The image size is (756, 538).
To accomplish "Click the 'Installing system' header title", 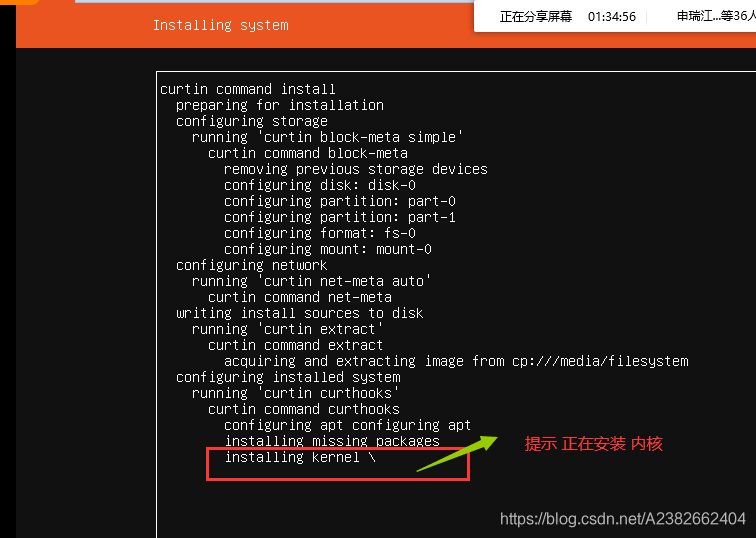I will 220,25.
